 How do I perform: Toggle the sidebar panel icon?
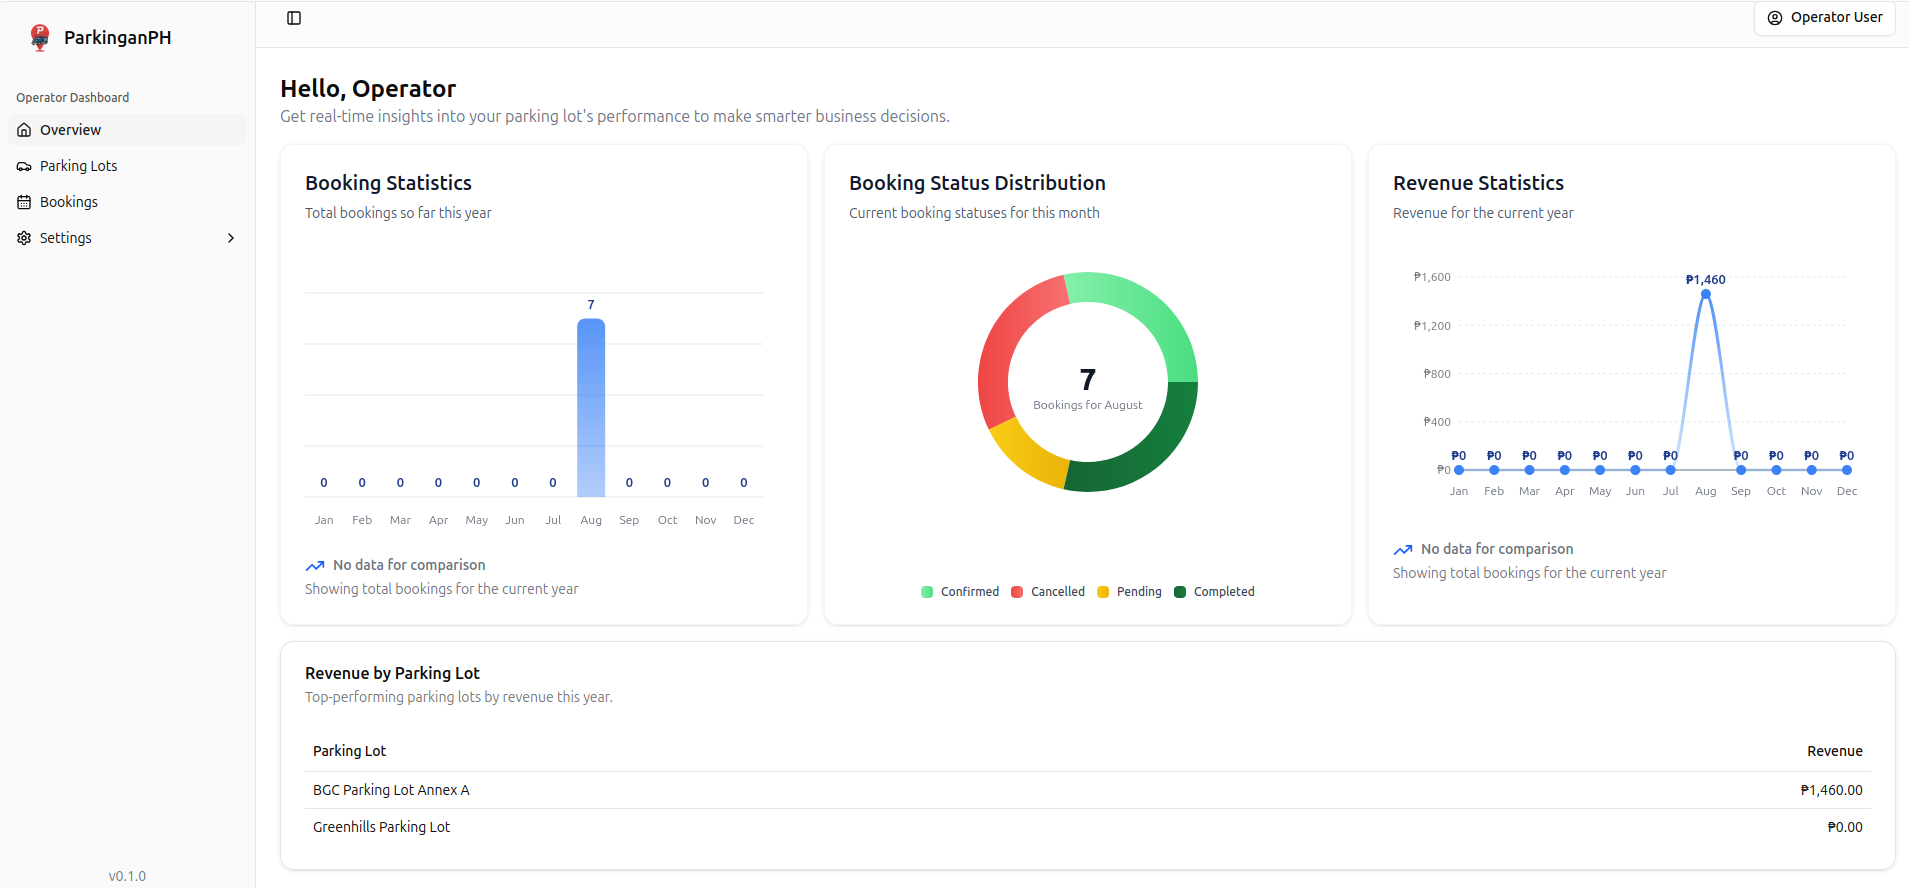tap(294, 18)
